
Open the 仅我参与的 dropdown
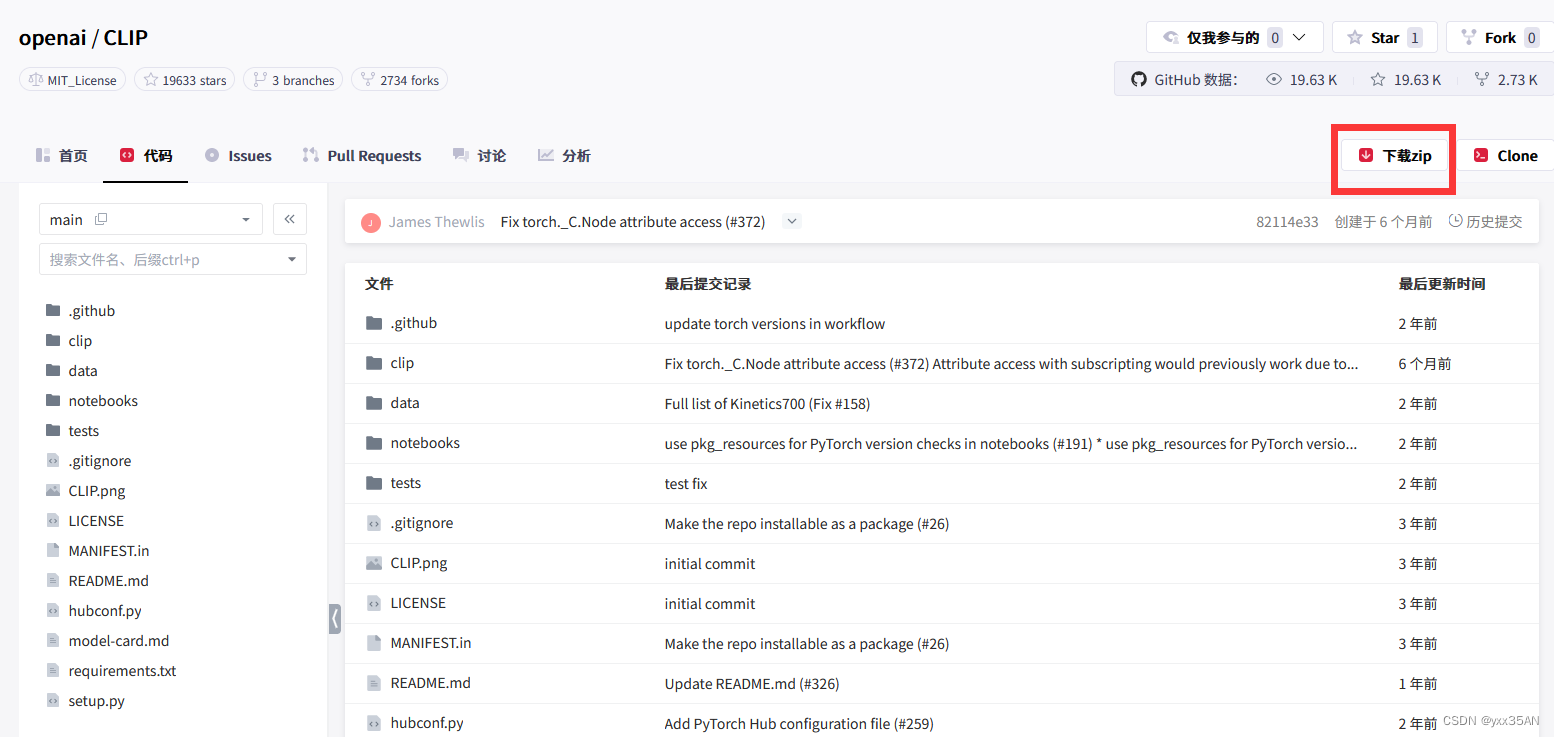point(1235,38)
